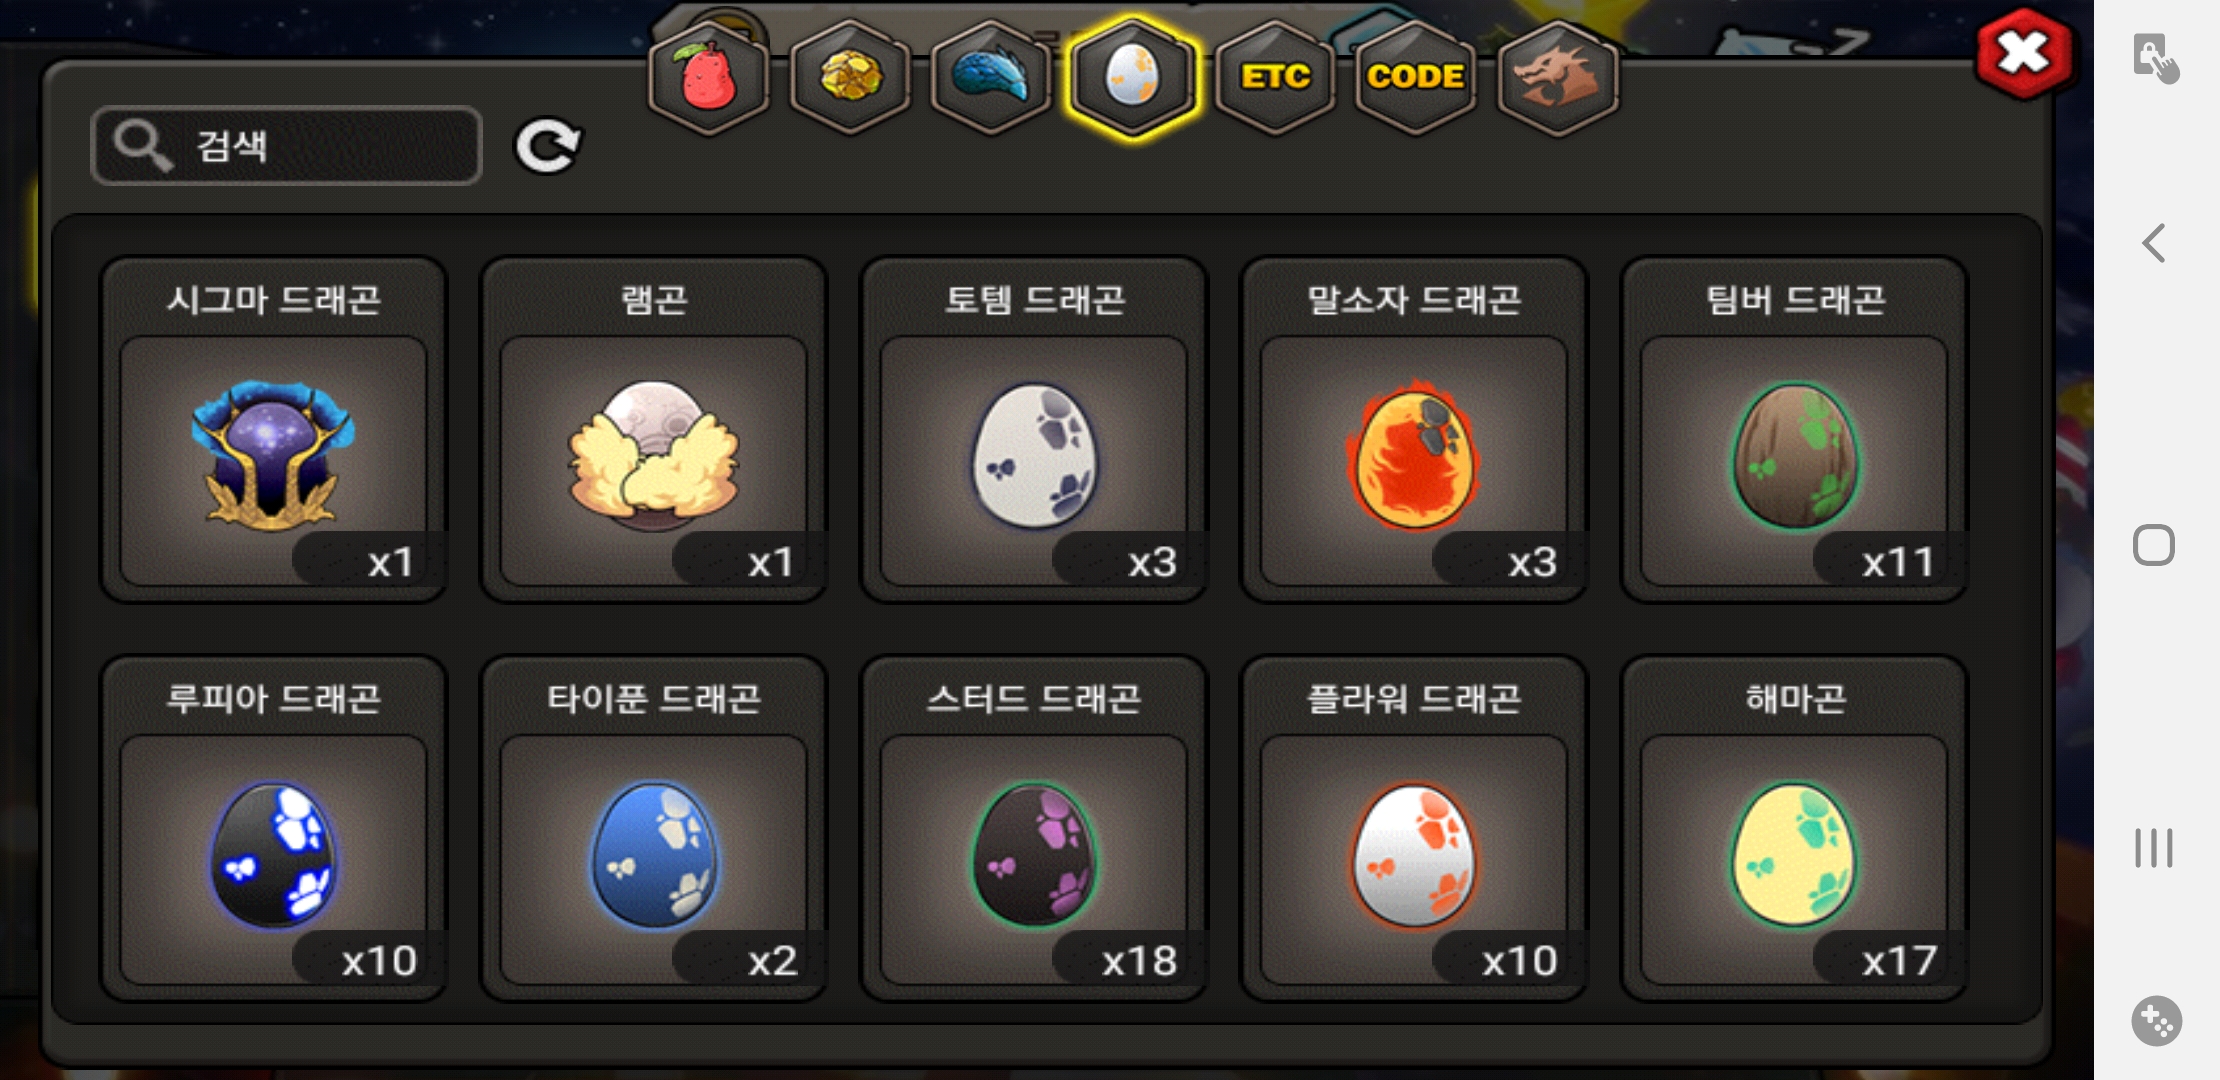The height and width of the screenshot is (1080, 2220).
Task: Open the game controller tools icon
Action: tap(2156, 1021)
